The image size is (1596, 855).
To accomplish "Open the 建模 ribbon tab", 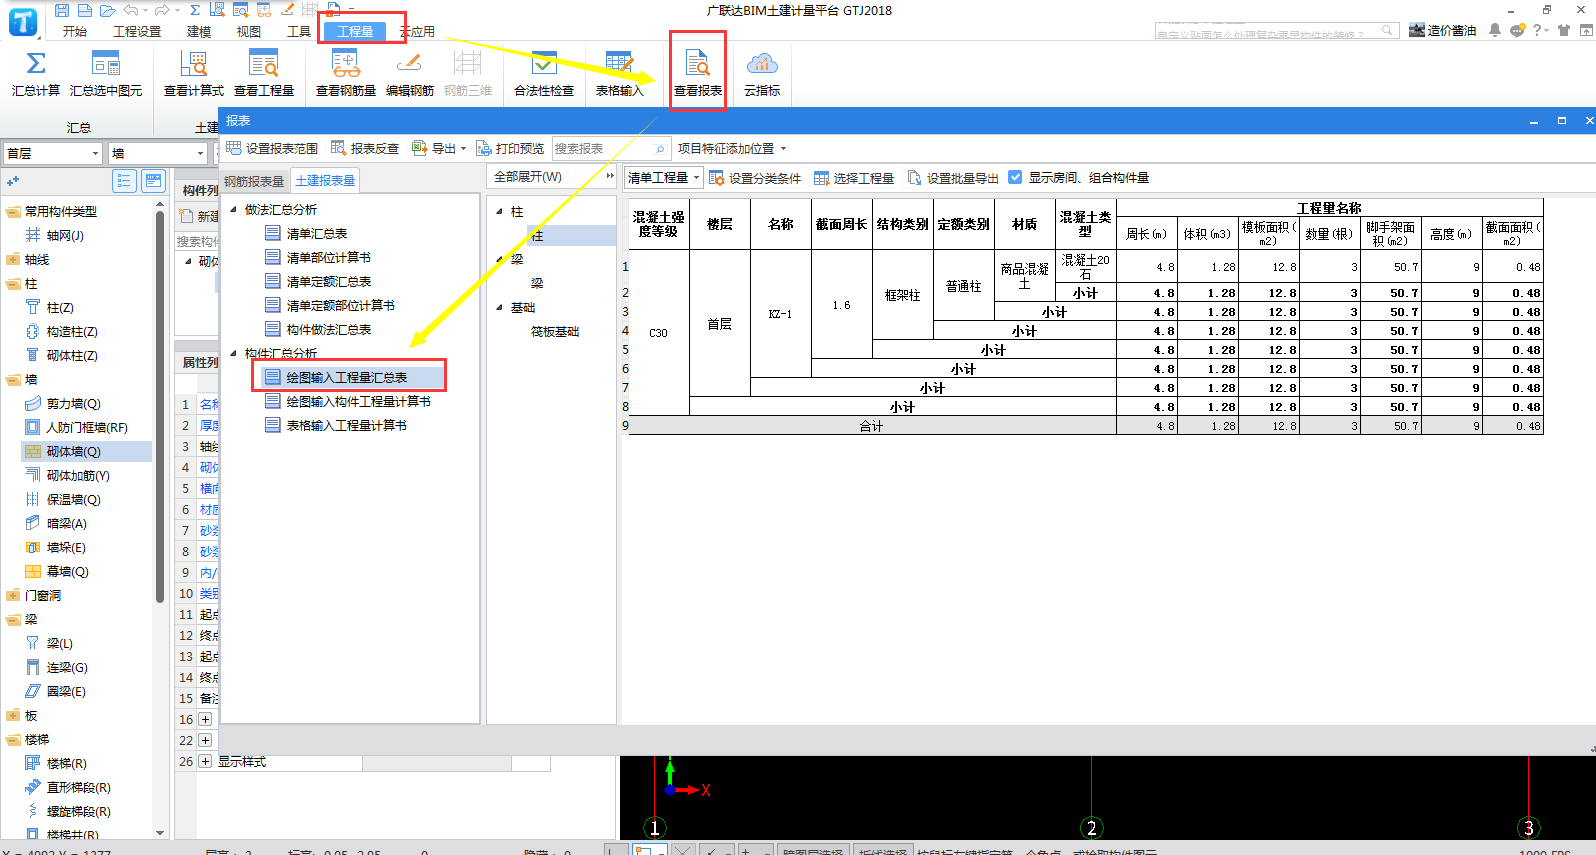I will (199, 31).
